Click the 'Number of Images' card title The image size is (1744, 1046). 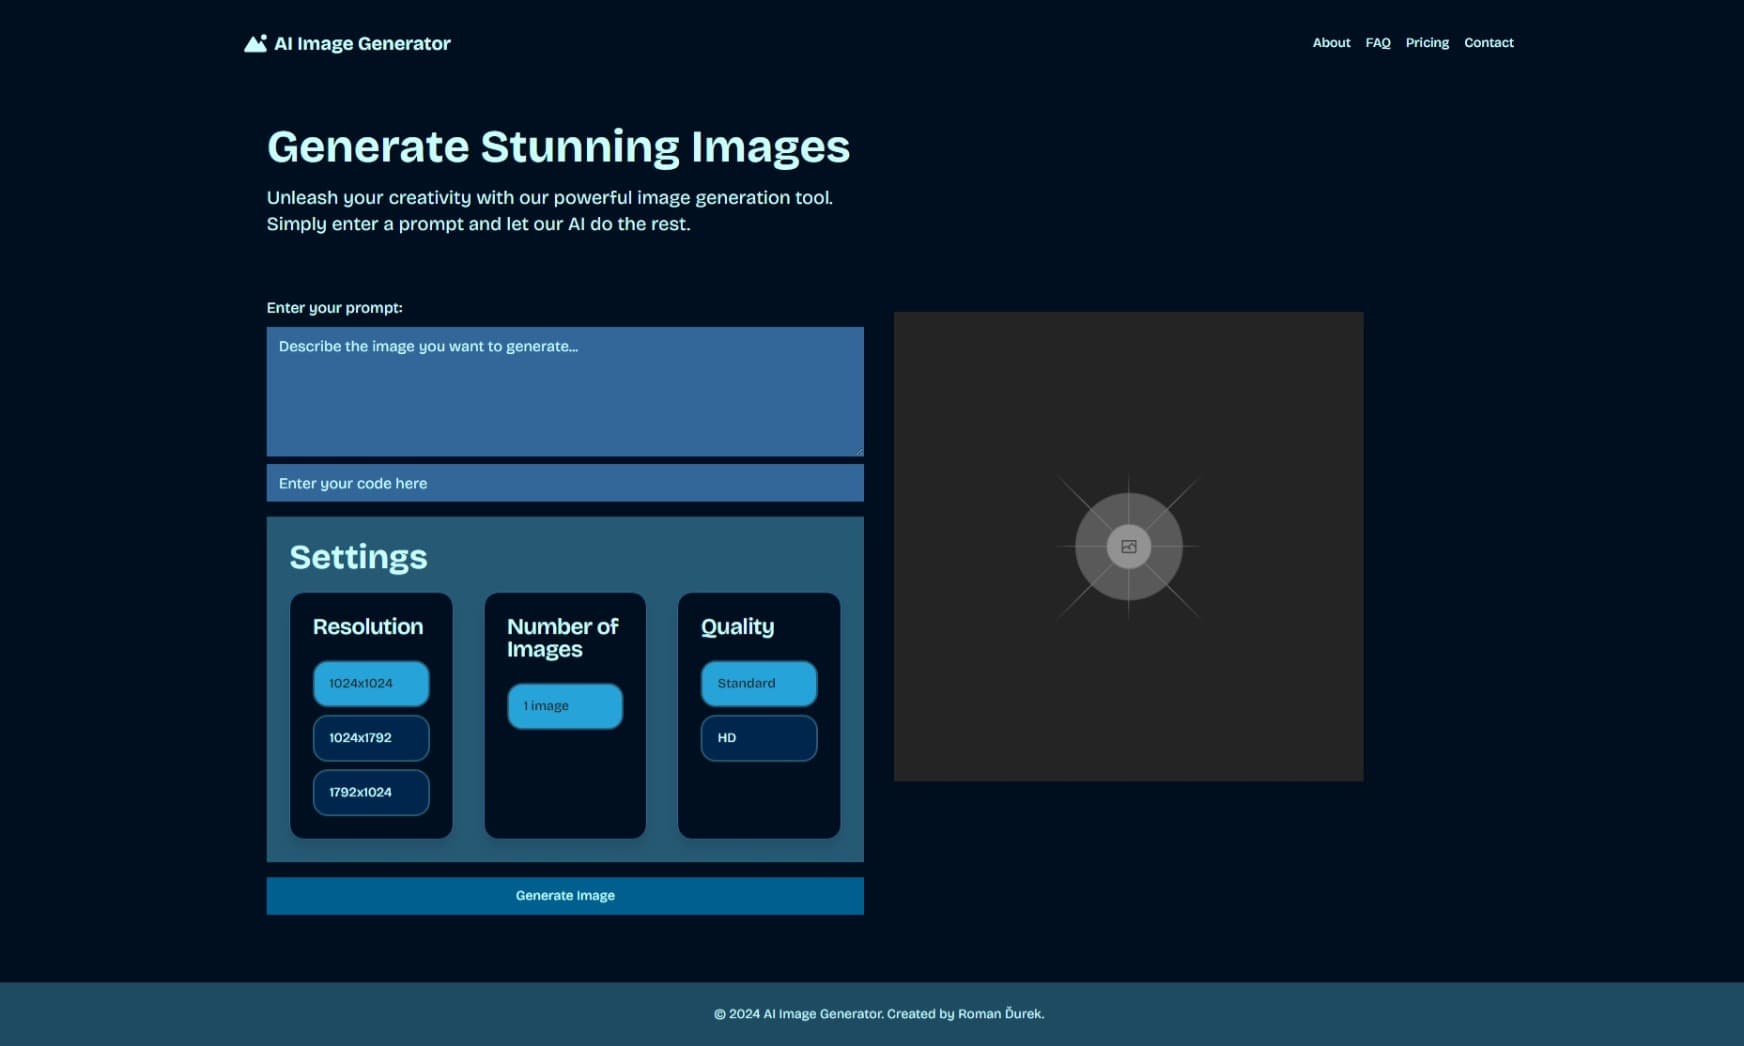[x=563, y=638]
